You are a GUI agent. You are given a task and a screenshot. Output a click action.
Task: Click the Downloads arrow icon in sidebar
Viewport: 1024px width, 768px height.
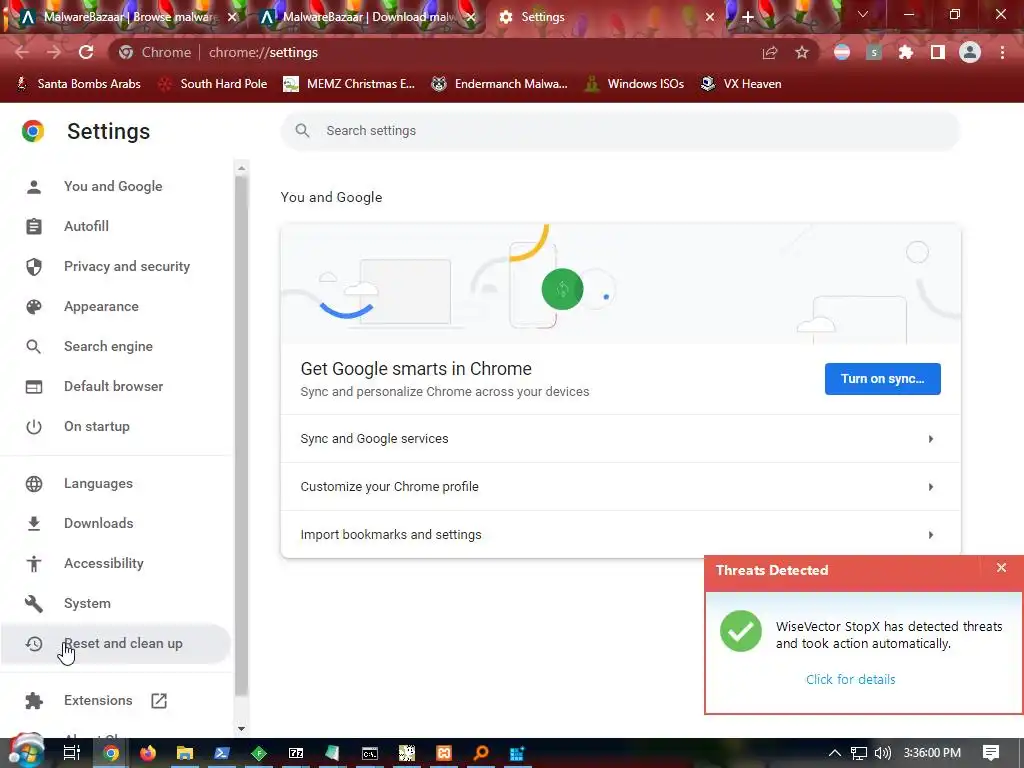point(34,524)
